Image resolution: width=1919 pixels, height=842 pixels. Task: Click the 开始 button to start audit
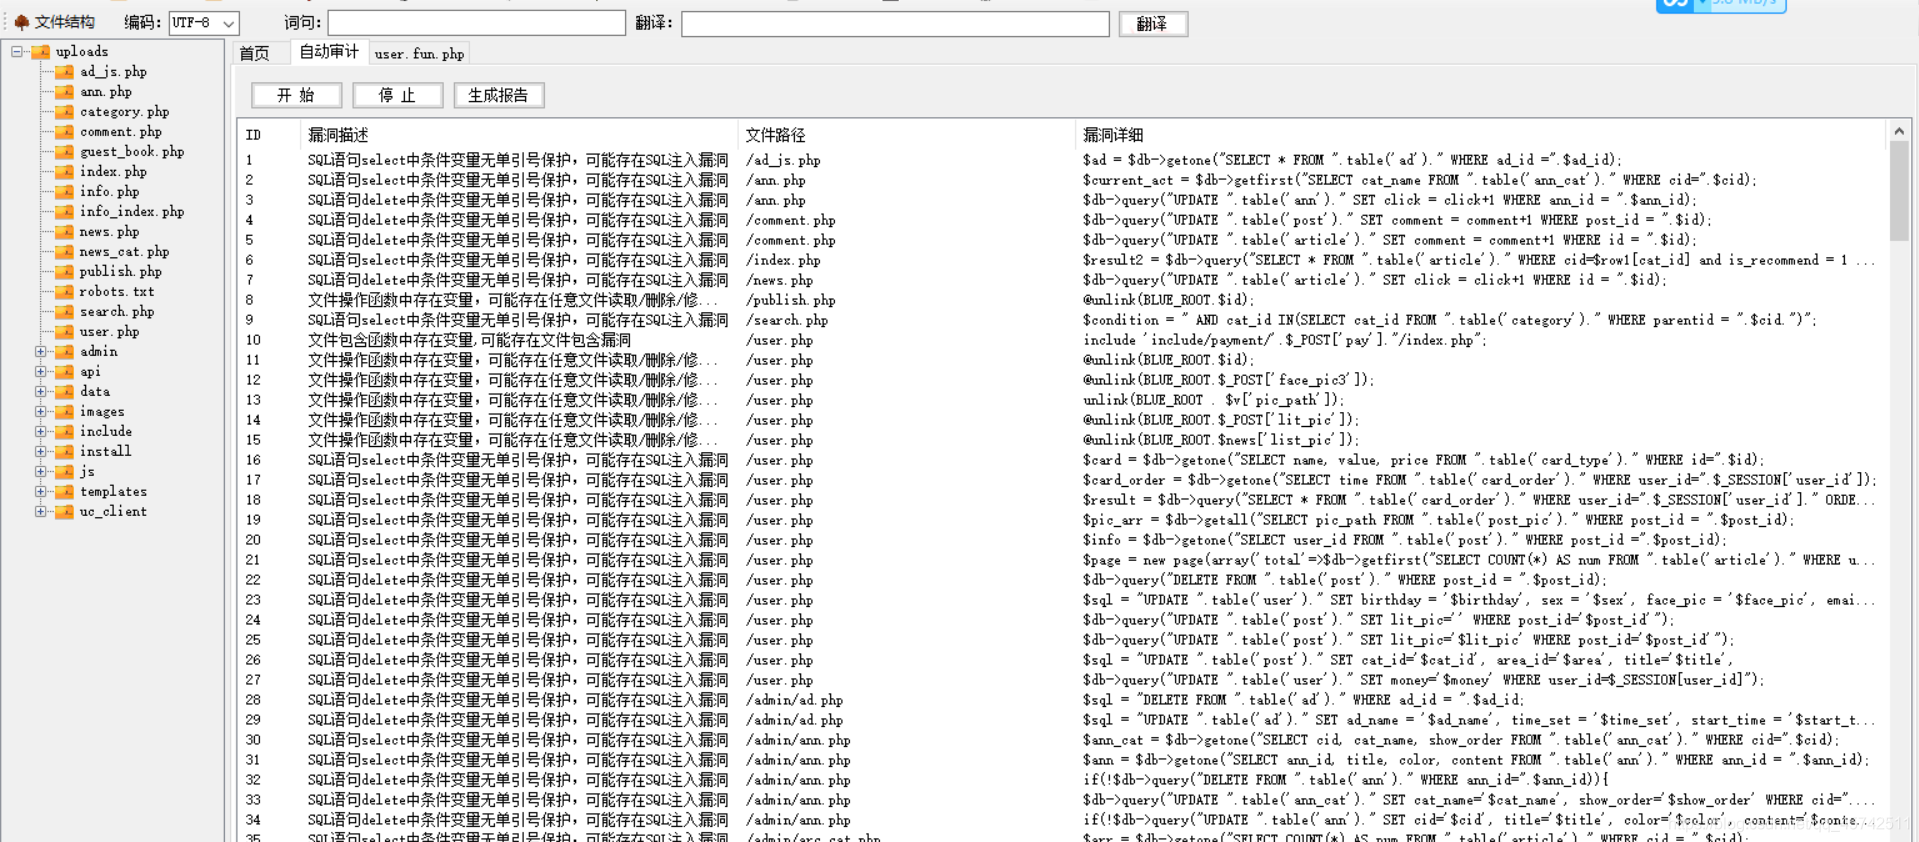click(296, 95)
